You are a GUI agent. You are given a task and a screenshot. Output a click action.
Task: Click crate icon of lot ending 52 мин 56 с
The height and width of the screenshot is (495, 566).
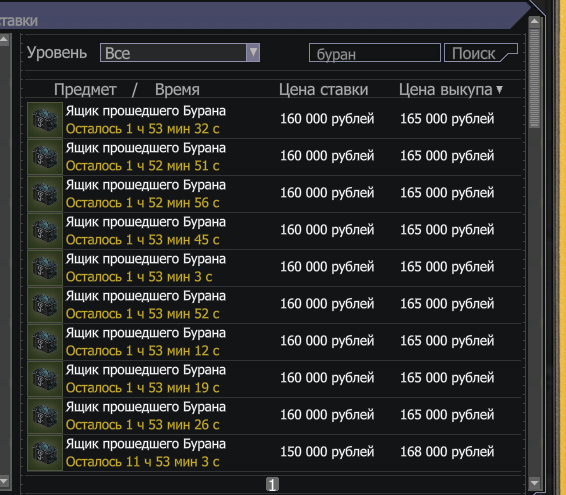[x=45, y=194]
